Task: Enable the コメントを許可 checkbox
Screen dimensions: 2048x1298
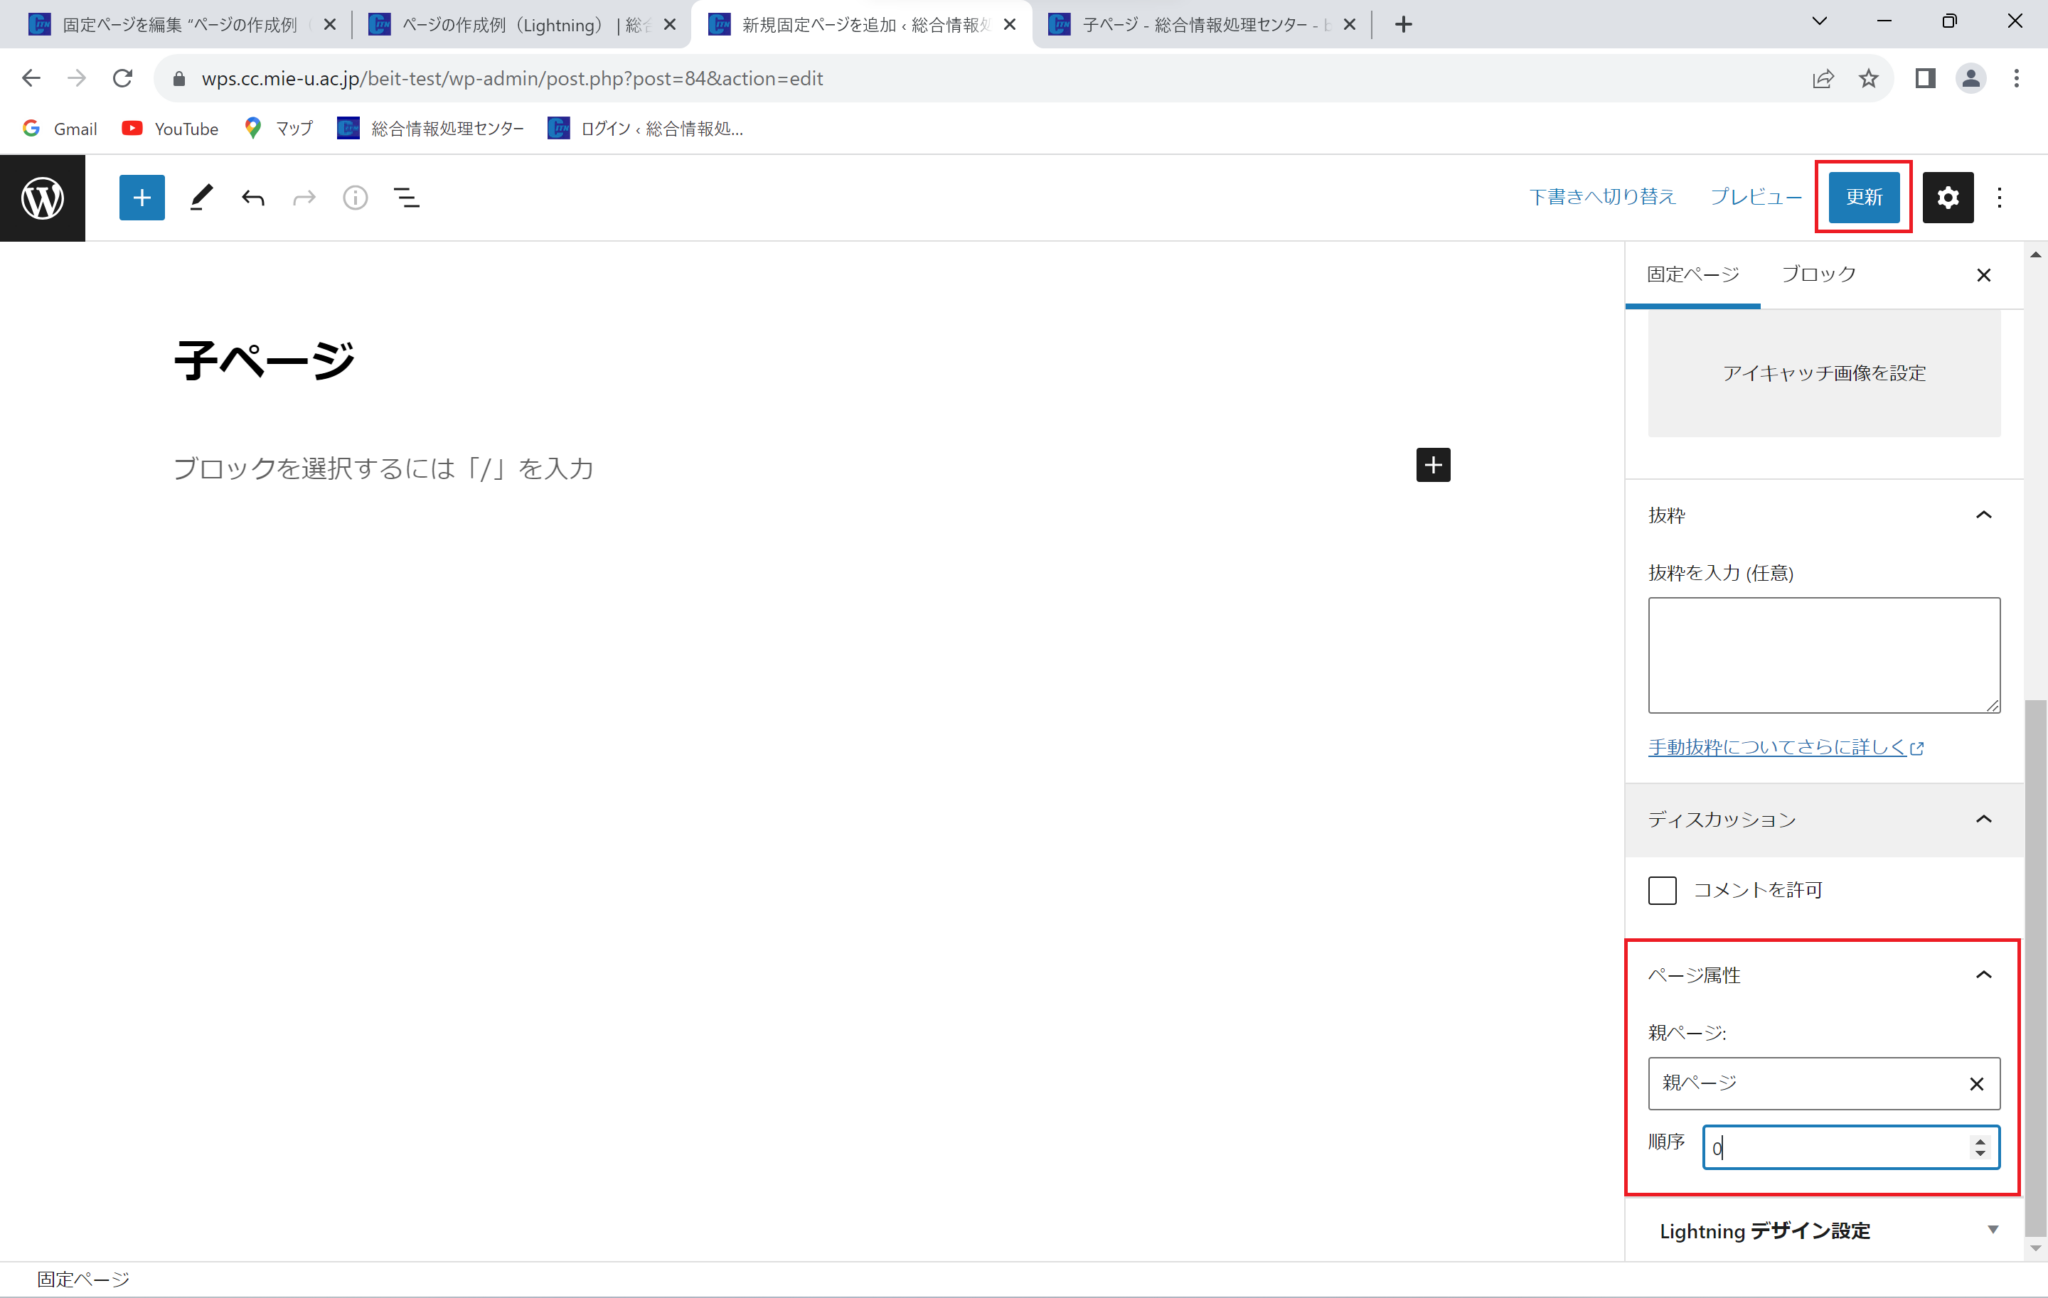Action: point(1662,890)
